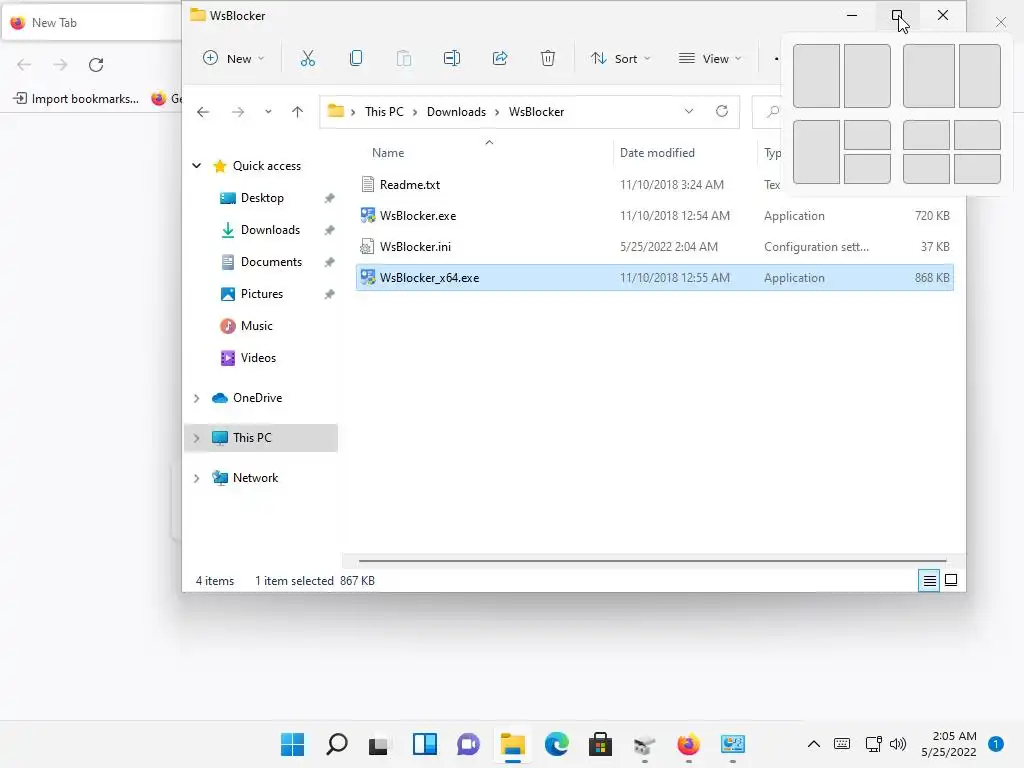
Task: Snap window to left half layout
Action: click(x=816, y=76)
